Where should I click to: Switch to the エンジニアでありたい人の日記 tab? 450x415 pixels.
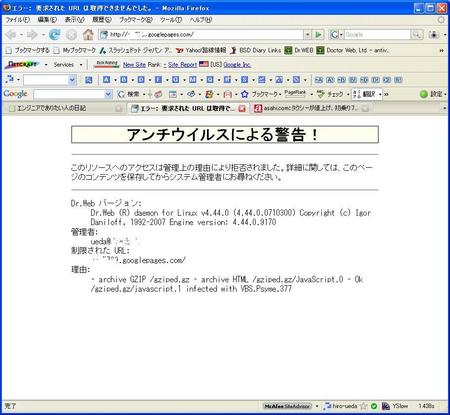point(65,108)
